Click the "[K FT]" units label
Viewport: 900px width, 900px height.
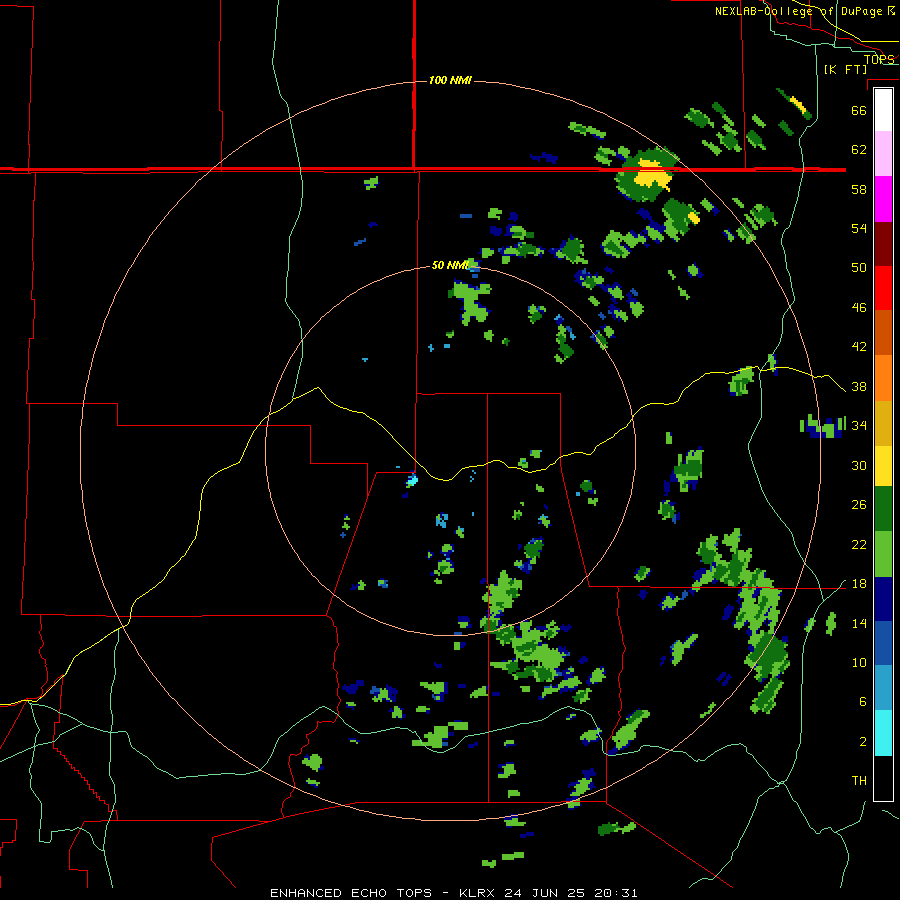click(845, 70)
